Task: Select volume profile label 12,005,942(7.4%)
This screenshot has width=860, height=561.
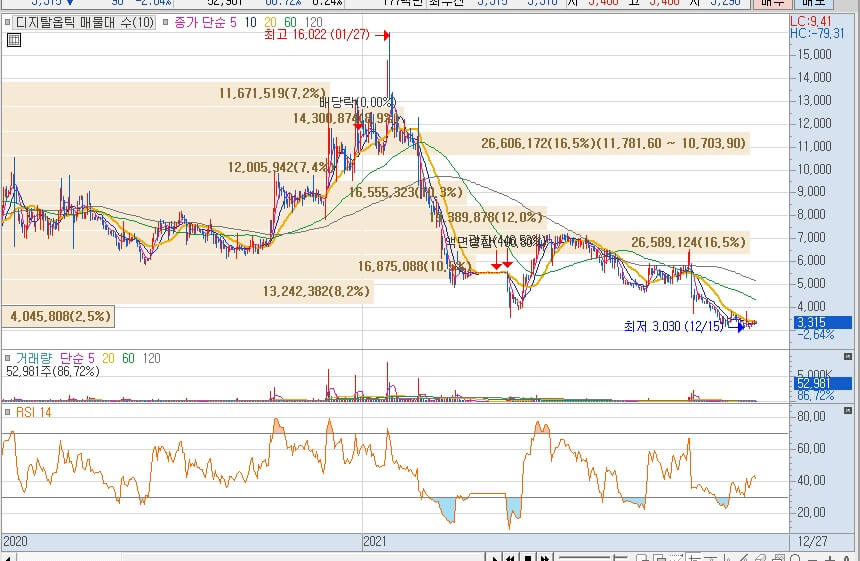Action: (x=279, y=167)
